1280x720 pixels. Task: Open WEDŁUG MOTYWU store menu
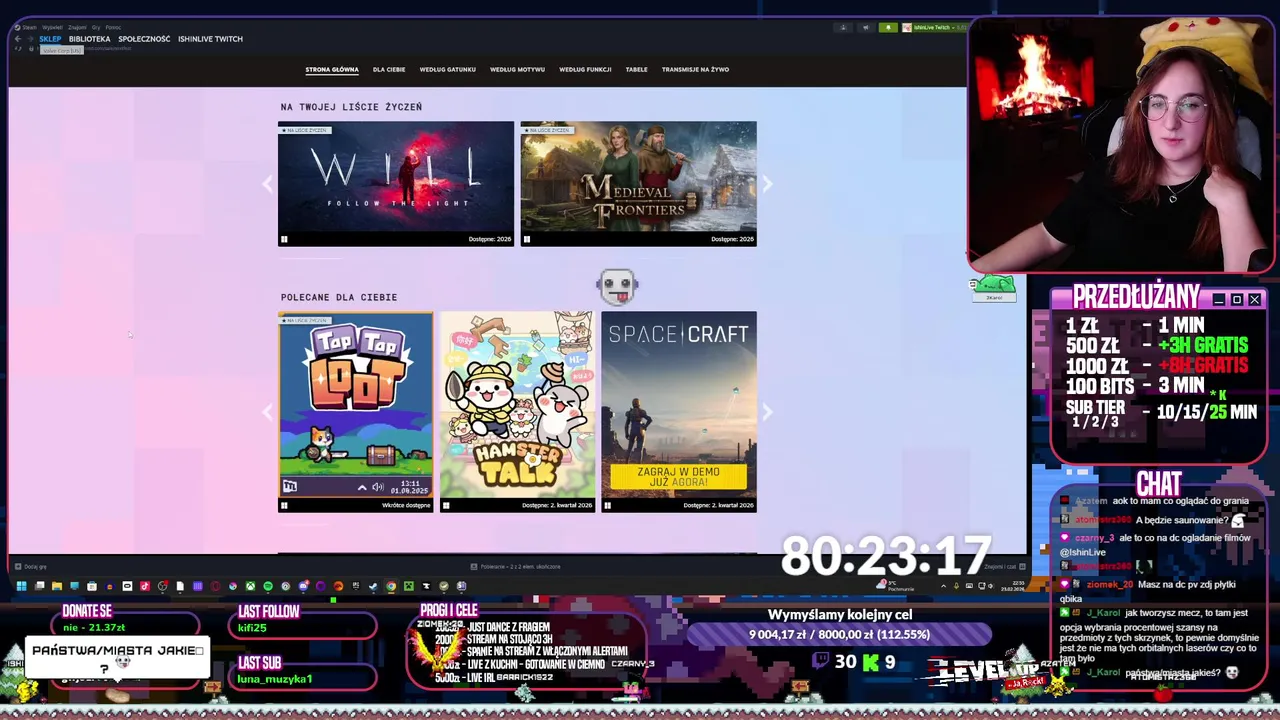(517, 70)
